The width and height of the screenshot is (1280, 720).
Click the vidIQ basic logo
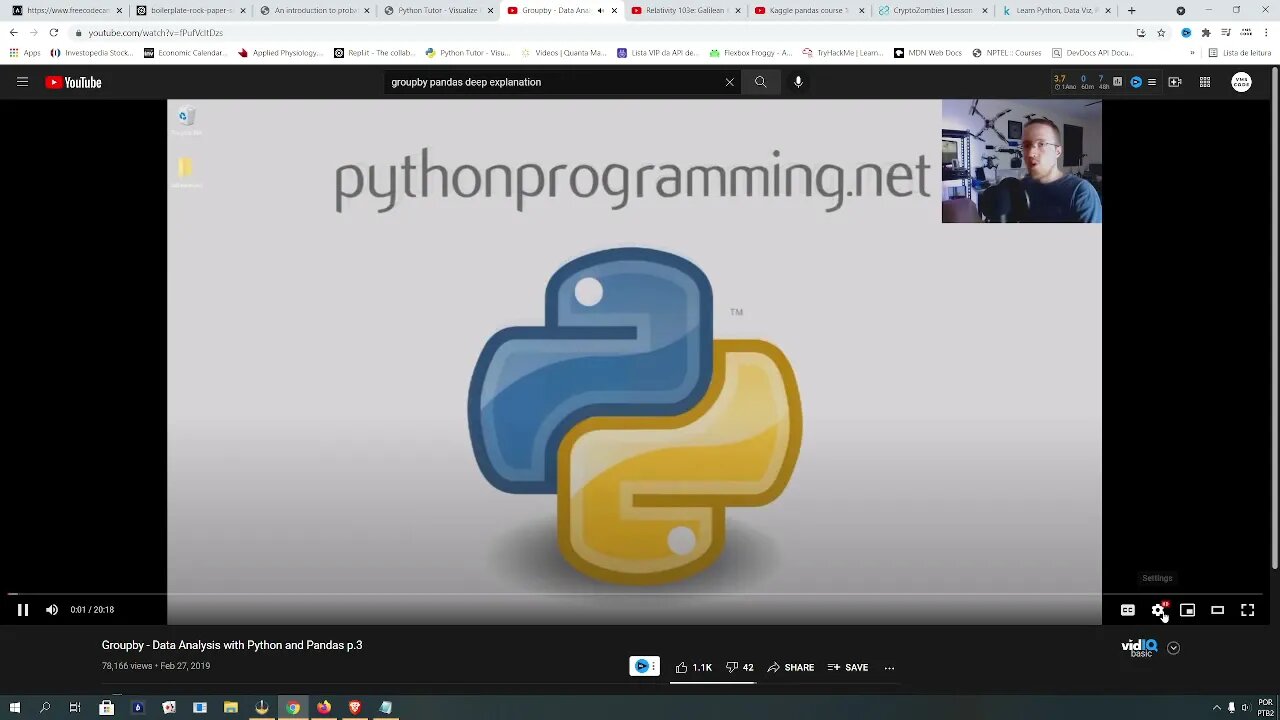(1139, 648)
